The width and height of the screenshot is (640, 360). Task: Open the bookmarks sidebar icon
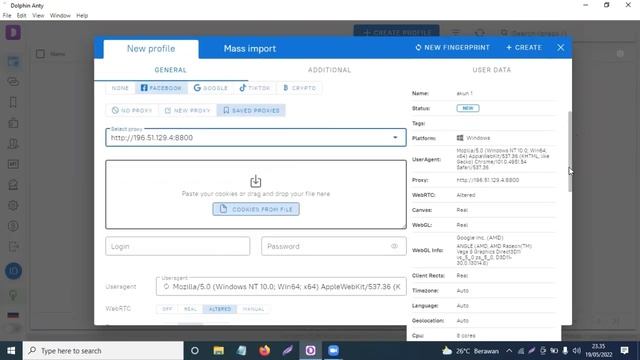[13, 102]
